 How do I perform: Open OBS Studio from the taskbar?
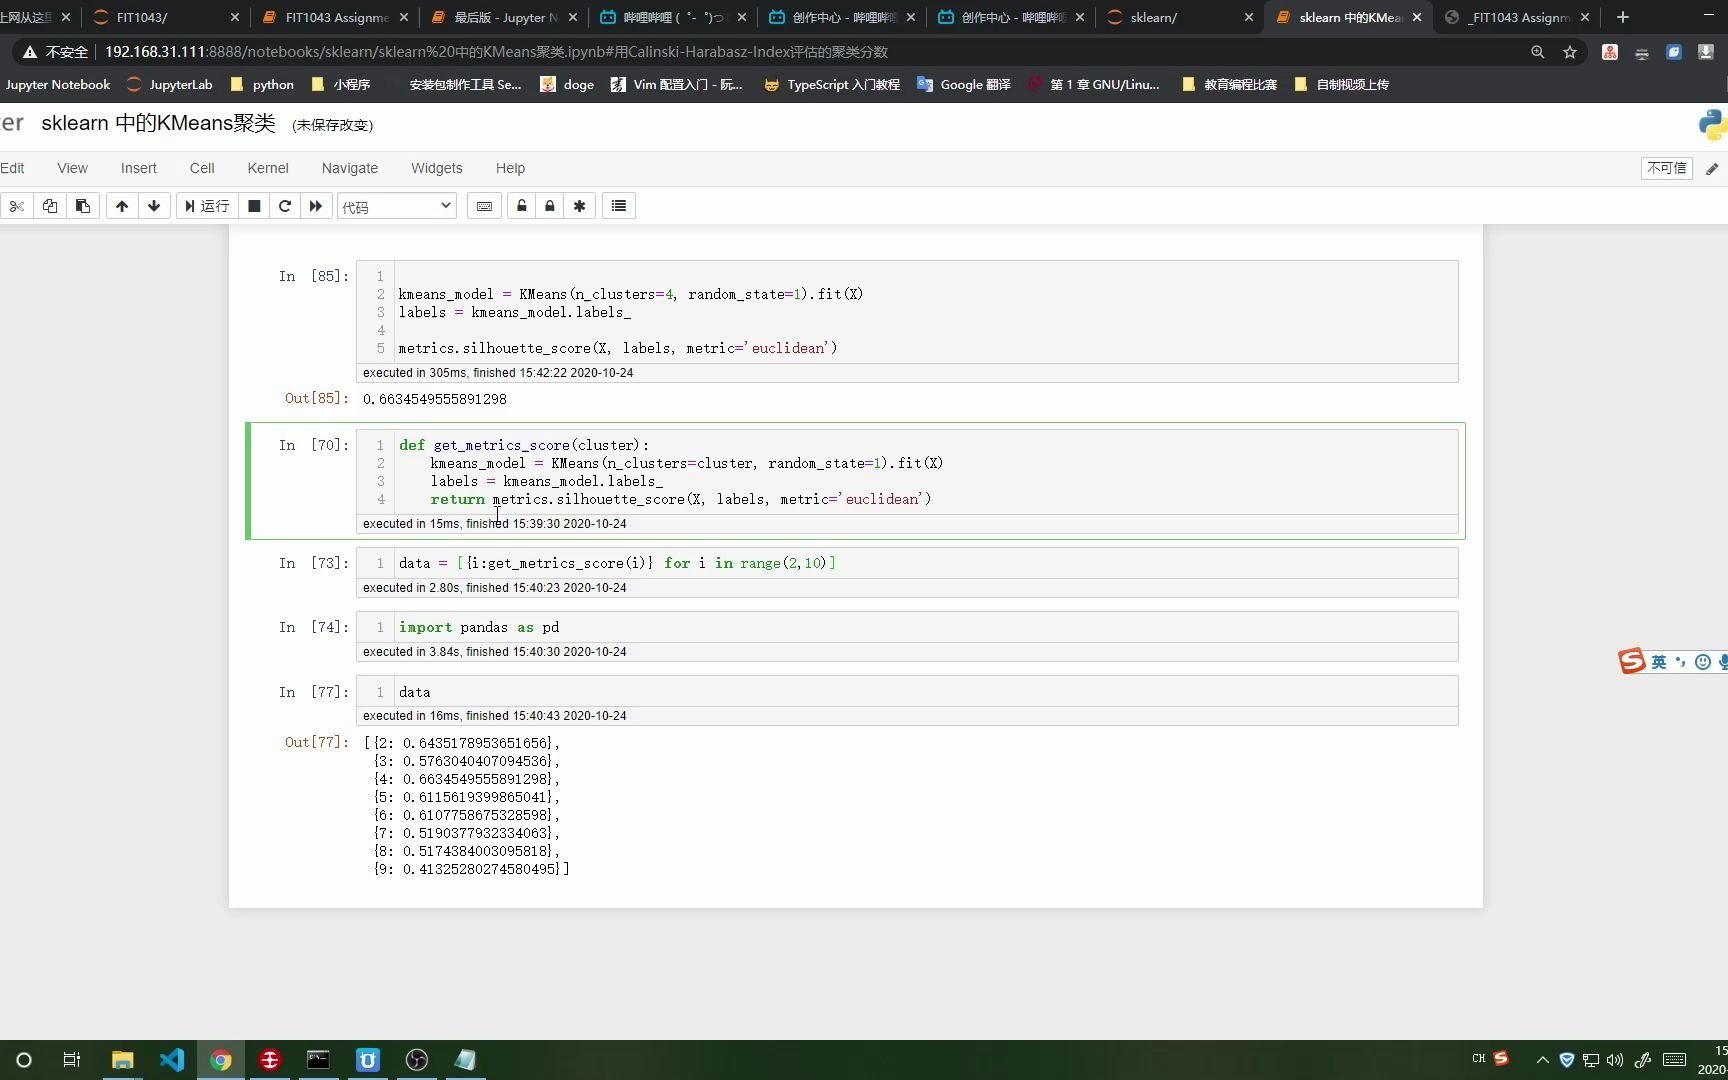pyautogui.click(x=417, y=1060)
